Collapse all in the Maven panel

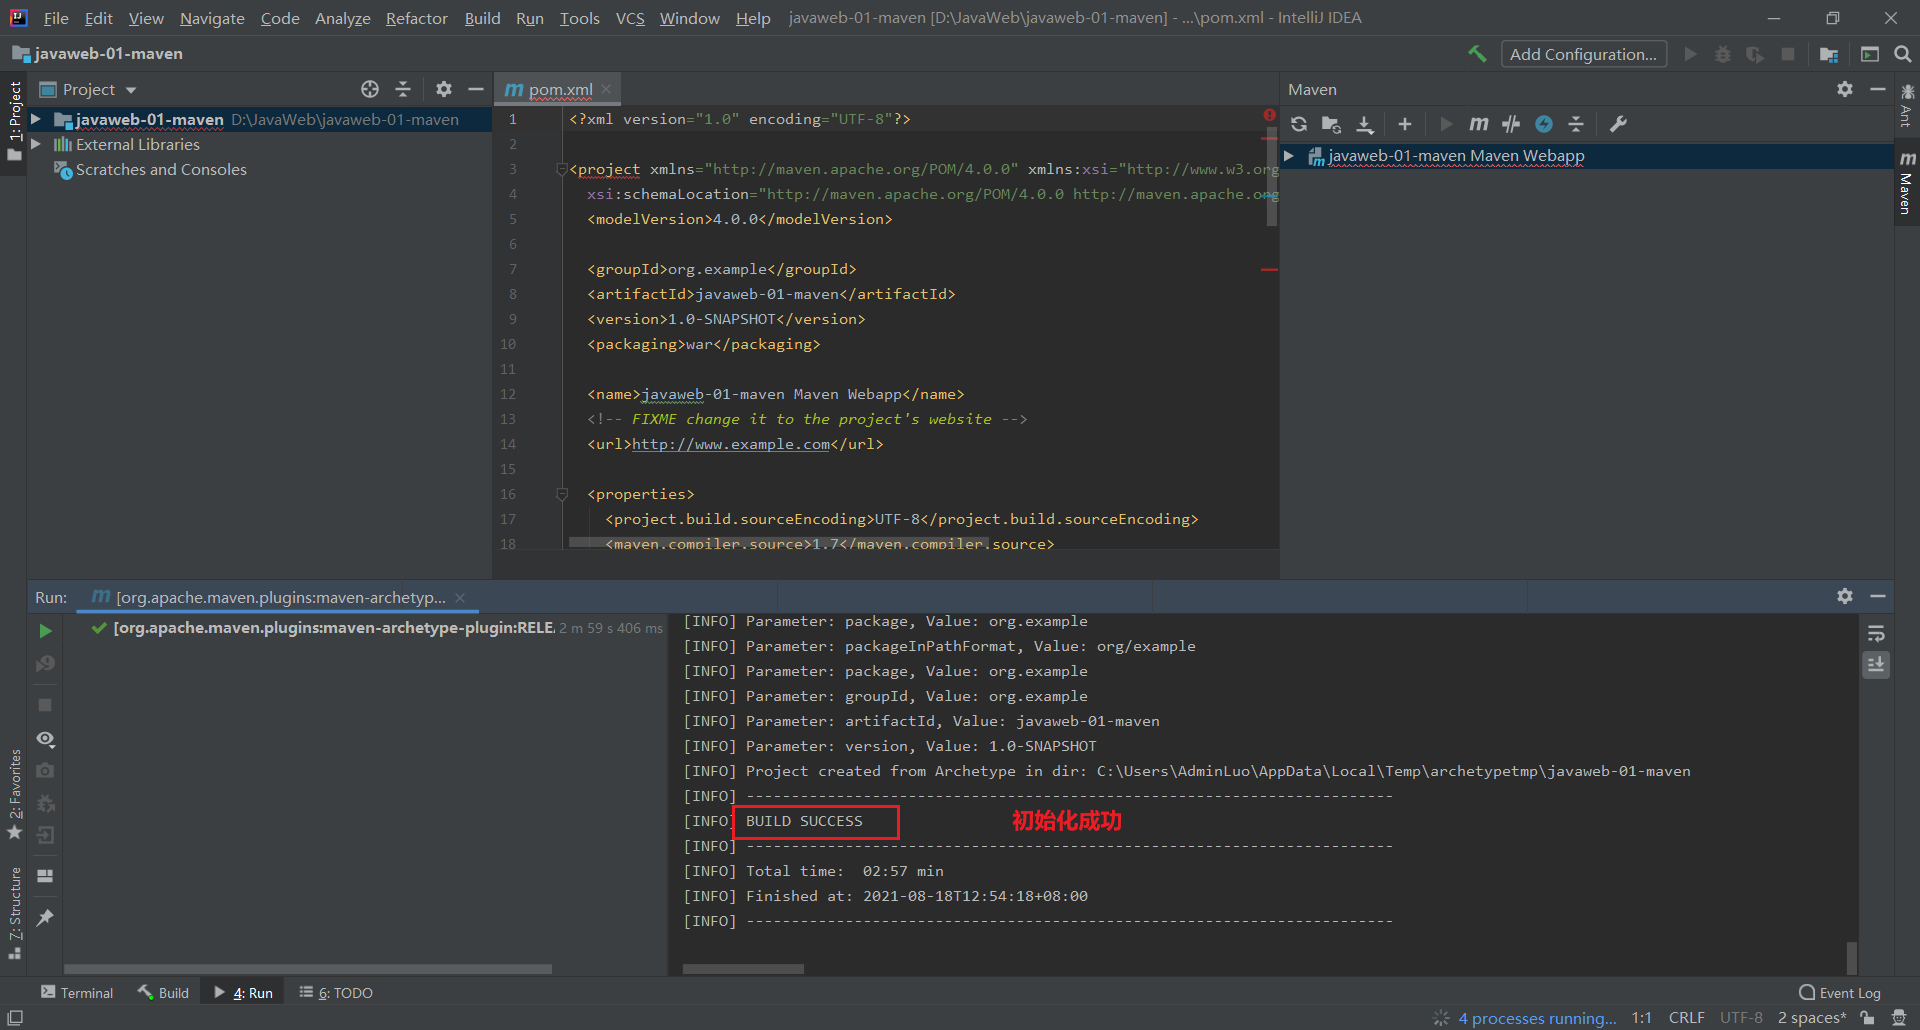pyautogui.click(x=1576, y=124)
